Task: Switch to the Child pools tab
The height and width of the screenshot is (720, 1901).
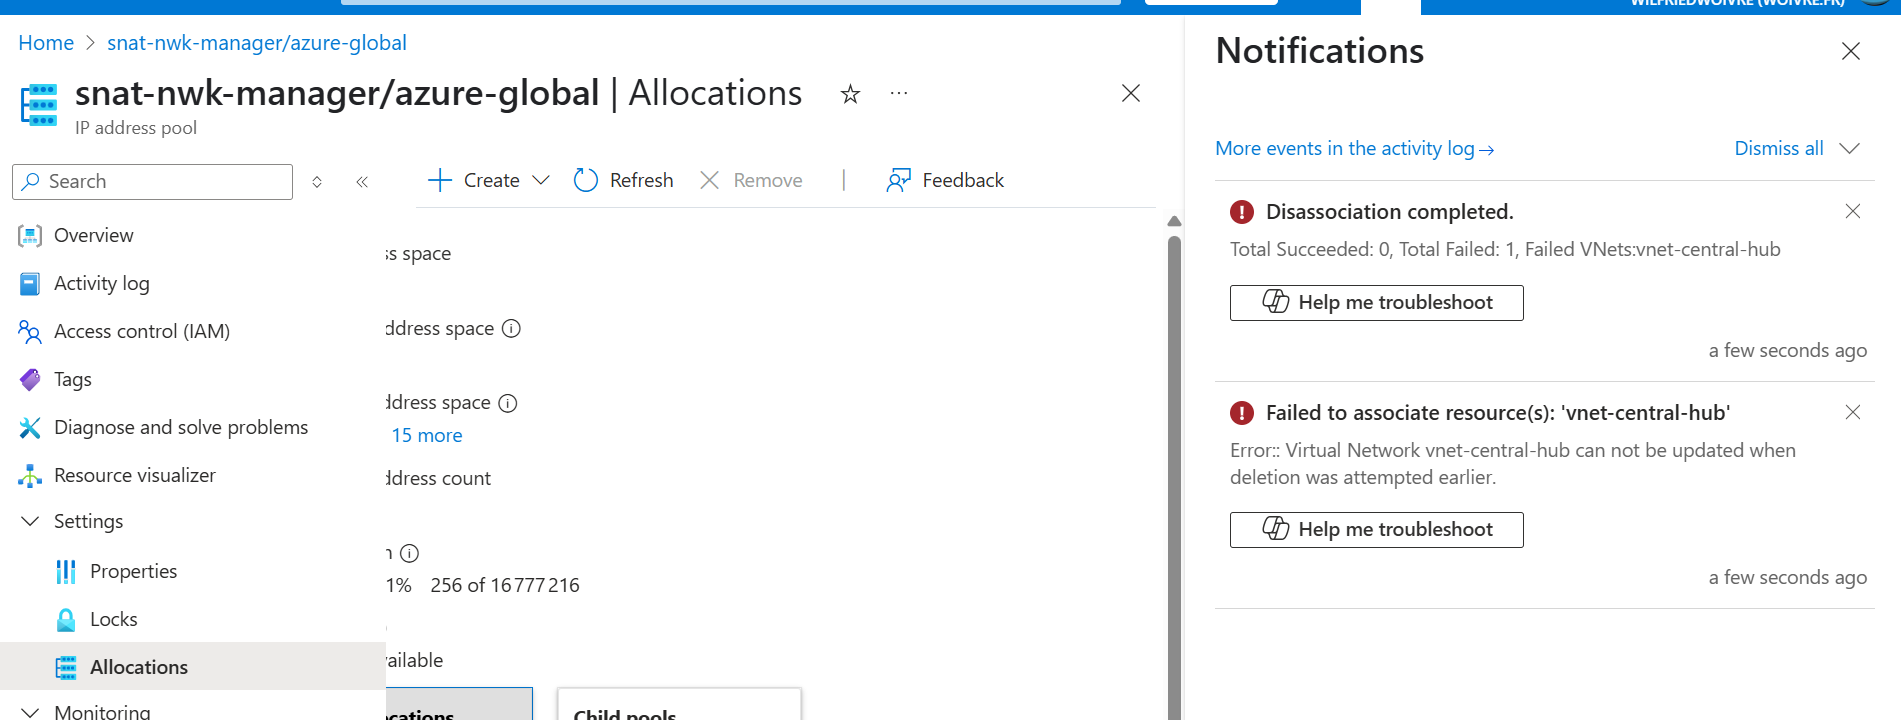Action: coord(679,704)
